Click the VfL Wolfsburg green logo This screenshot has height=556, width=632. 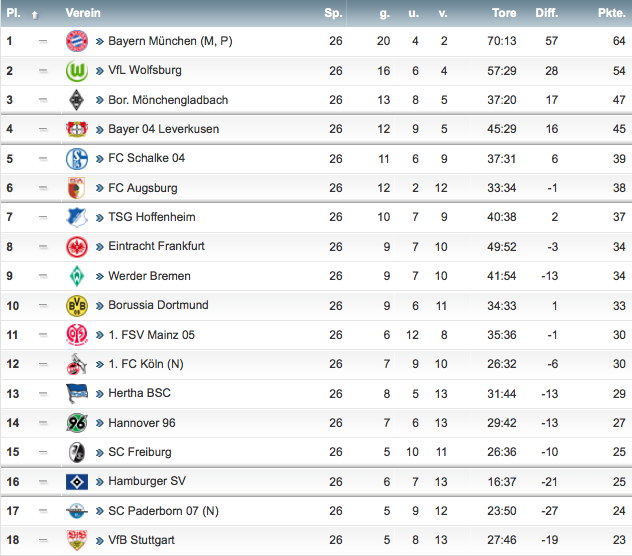point(77,71)
